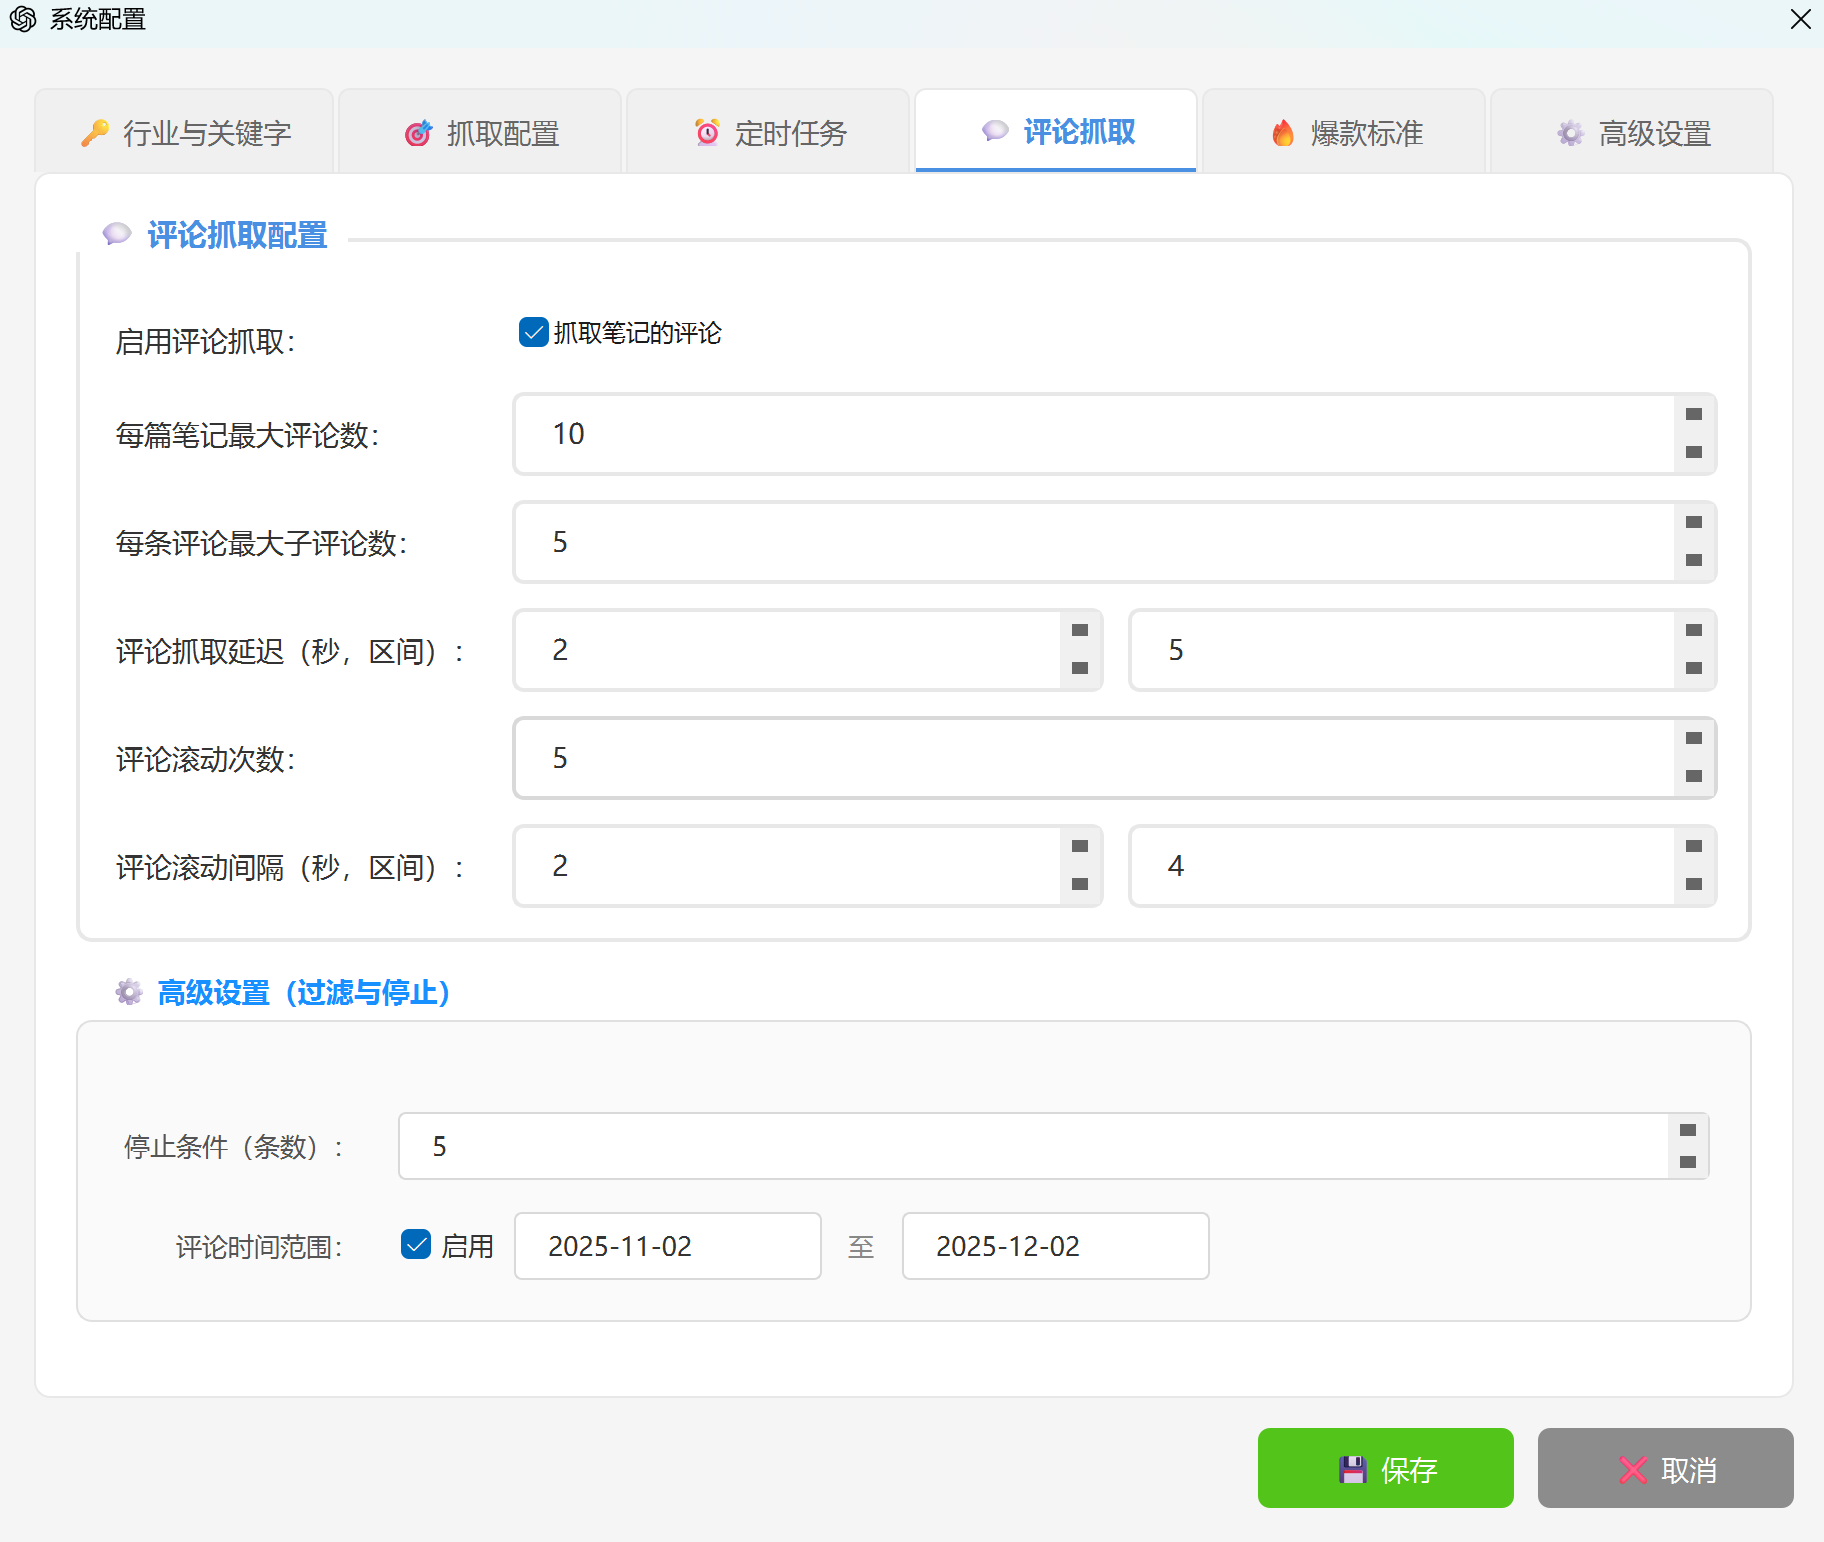This screenshot has width=1824, height=1542.
Task: Increment the 停止条件 value with its up arrow
Action: 1688,1128
